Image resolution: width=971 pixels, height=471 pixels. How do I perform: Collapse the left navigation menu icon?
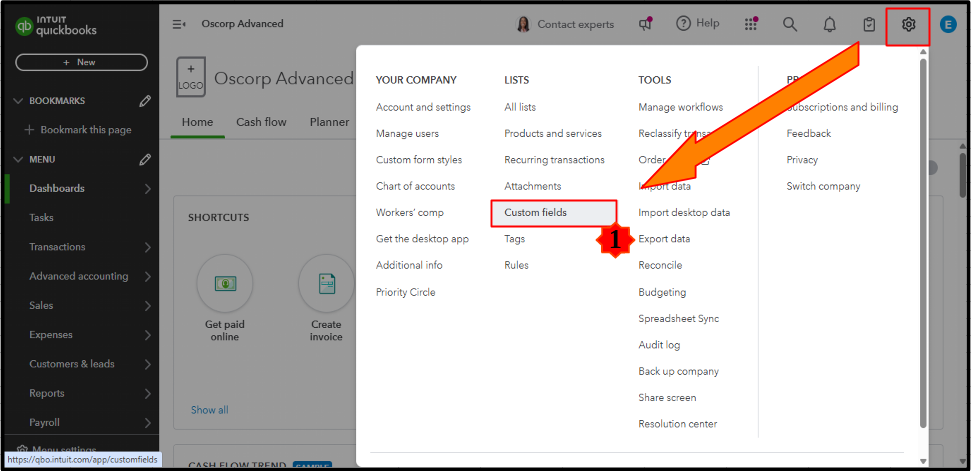[x=180, y=24]
